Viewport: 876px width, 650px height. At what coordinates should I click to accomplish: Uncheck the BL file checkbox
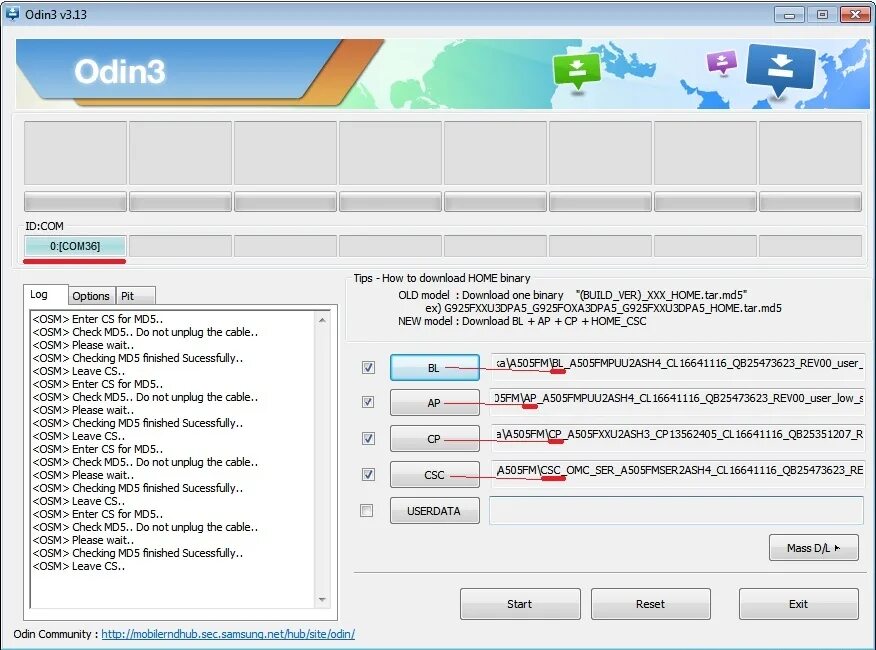click(368, 367)
